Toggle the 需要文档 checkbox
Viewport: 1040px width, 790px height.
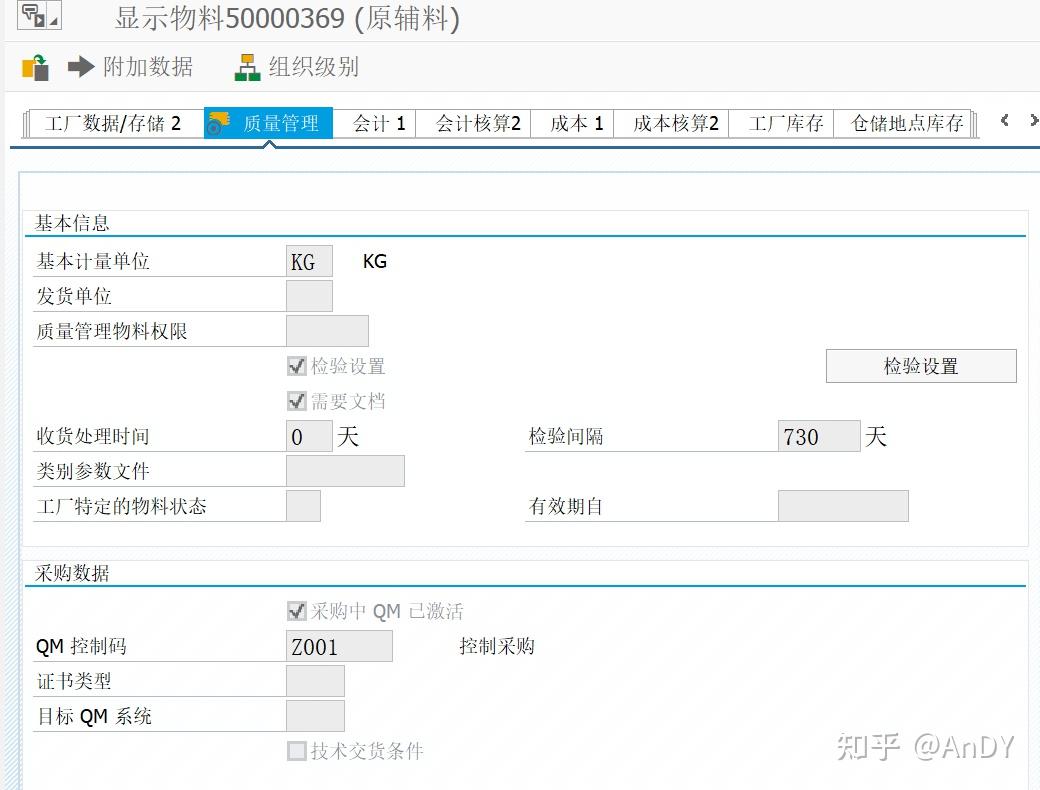[296, 400]
